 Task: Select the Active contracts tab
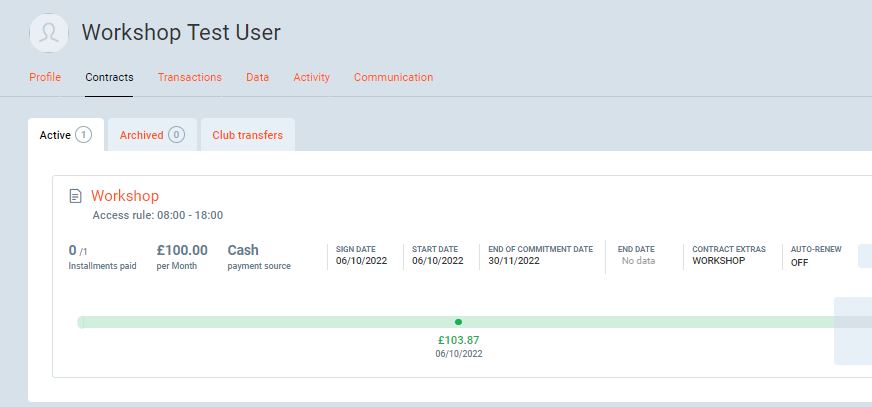click(x=55, y=135)
